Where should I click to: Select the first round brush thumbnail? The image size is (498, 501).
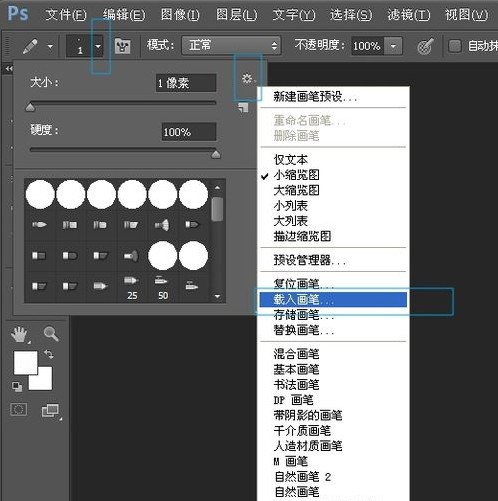[x=40, y=194]
